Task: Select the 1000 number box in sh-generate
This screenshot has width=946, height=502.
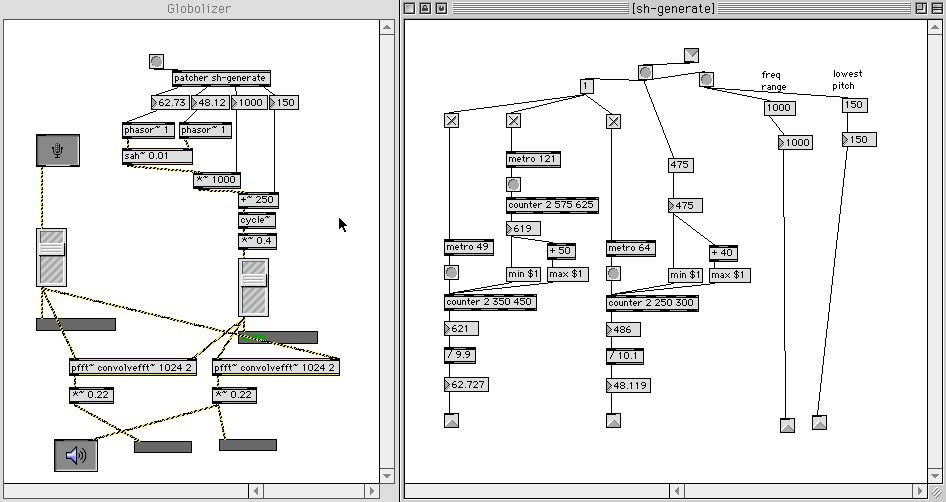Action: click(x=795, y=142)
